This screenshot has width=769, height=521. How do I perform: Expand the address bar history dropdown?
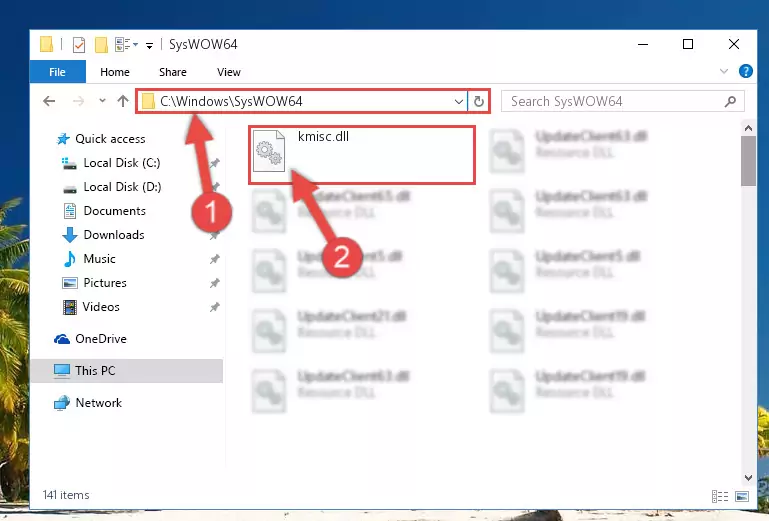coord(459,102)
